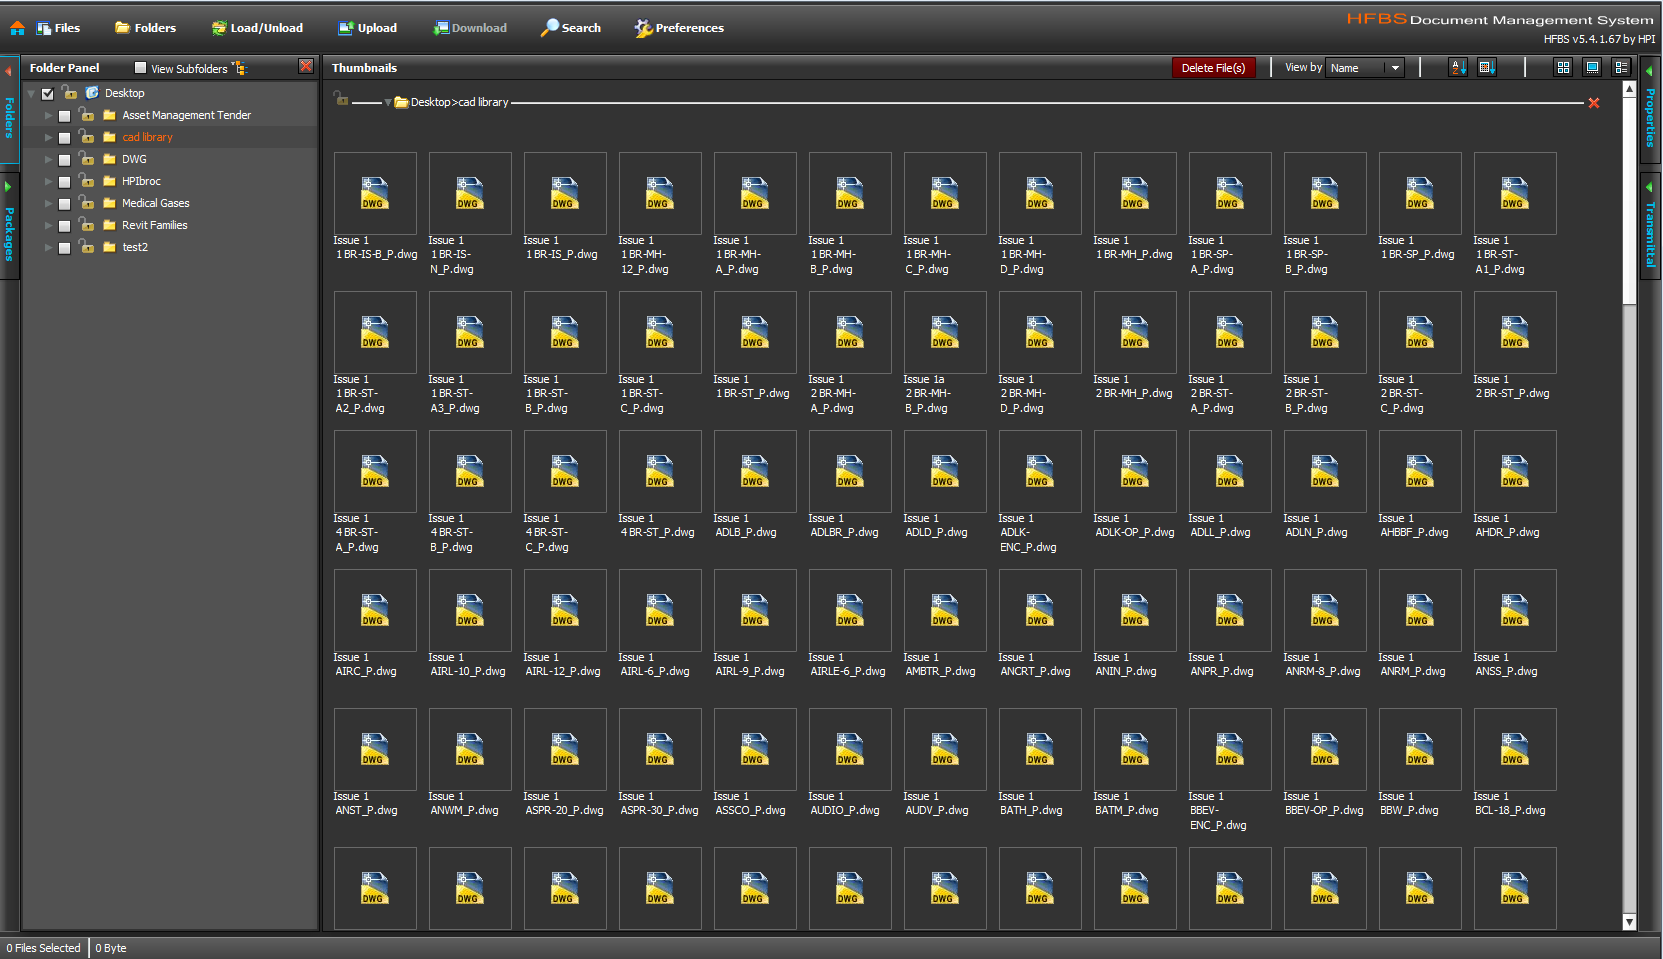Expand the HPIbroc folder node
Viewport: 1663px width, 959px height.
(48, 181)
